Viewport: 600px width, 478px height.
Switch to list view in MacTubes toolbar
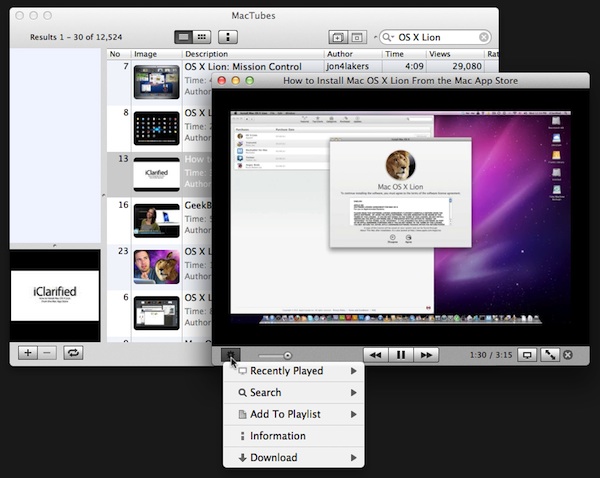pos(184,37)
